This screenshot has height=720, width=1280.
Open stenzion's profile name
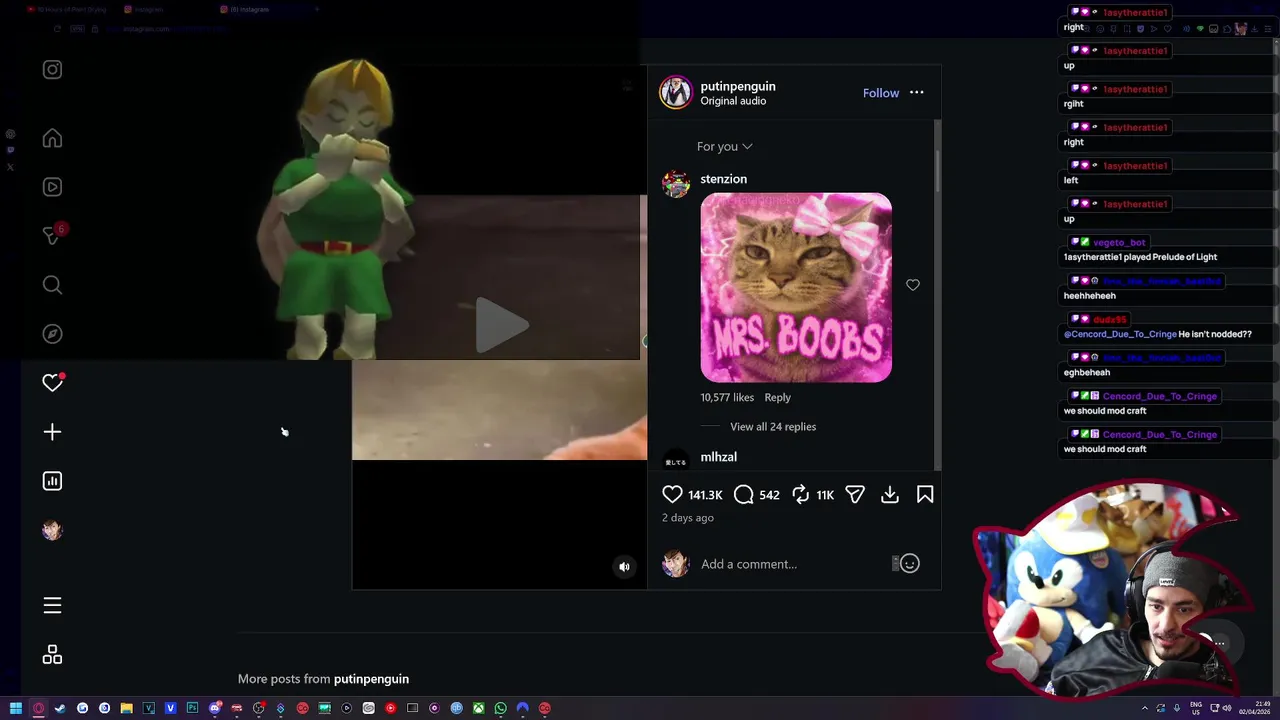[x=724, y=179]
